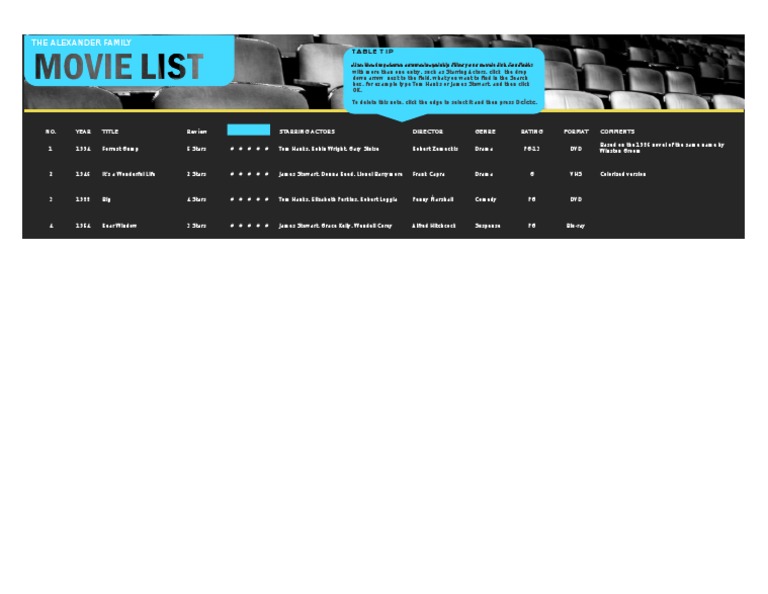The width and height of the screenshot is (768, 594).
Task: Click the STARRING ACTORS column header
Action: [307, 132]
